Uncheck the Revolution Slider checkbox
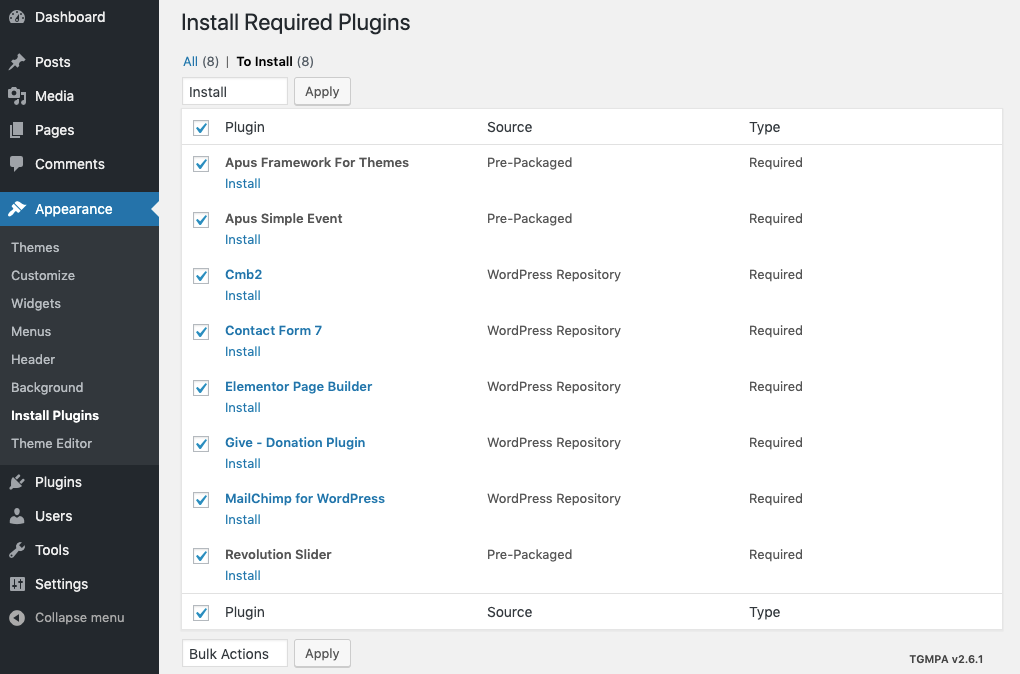 click(201, 555)
